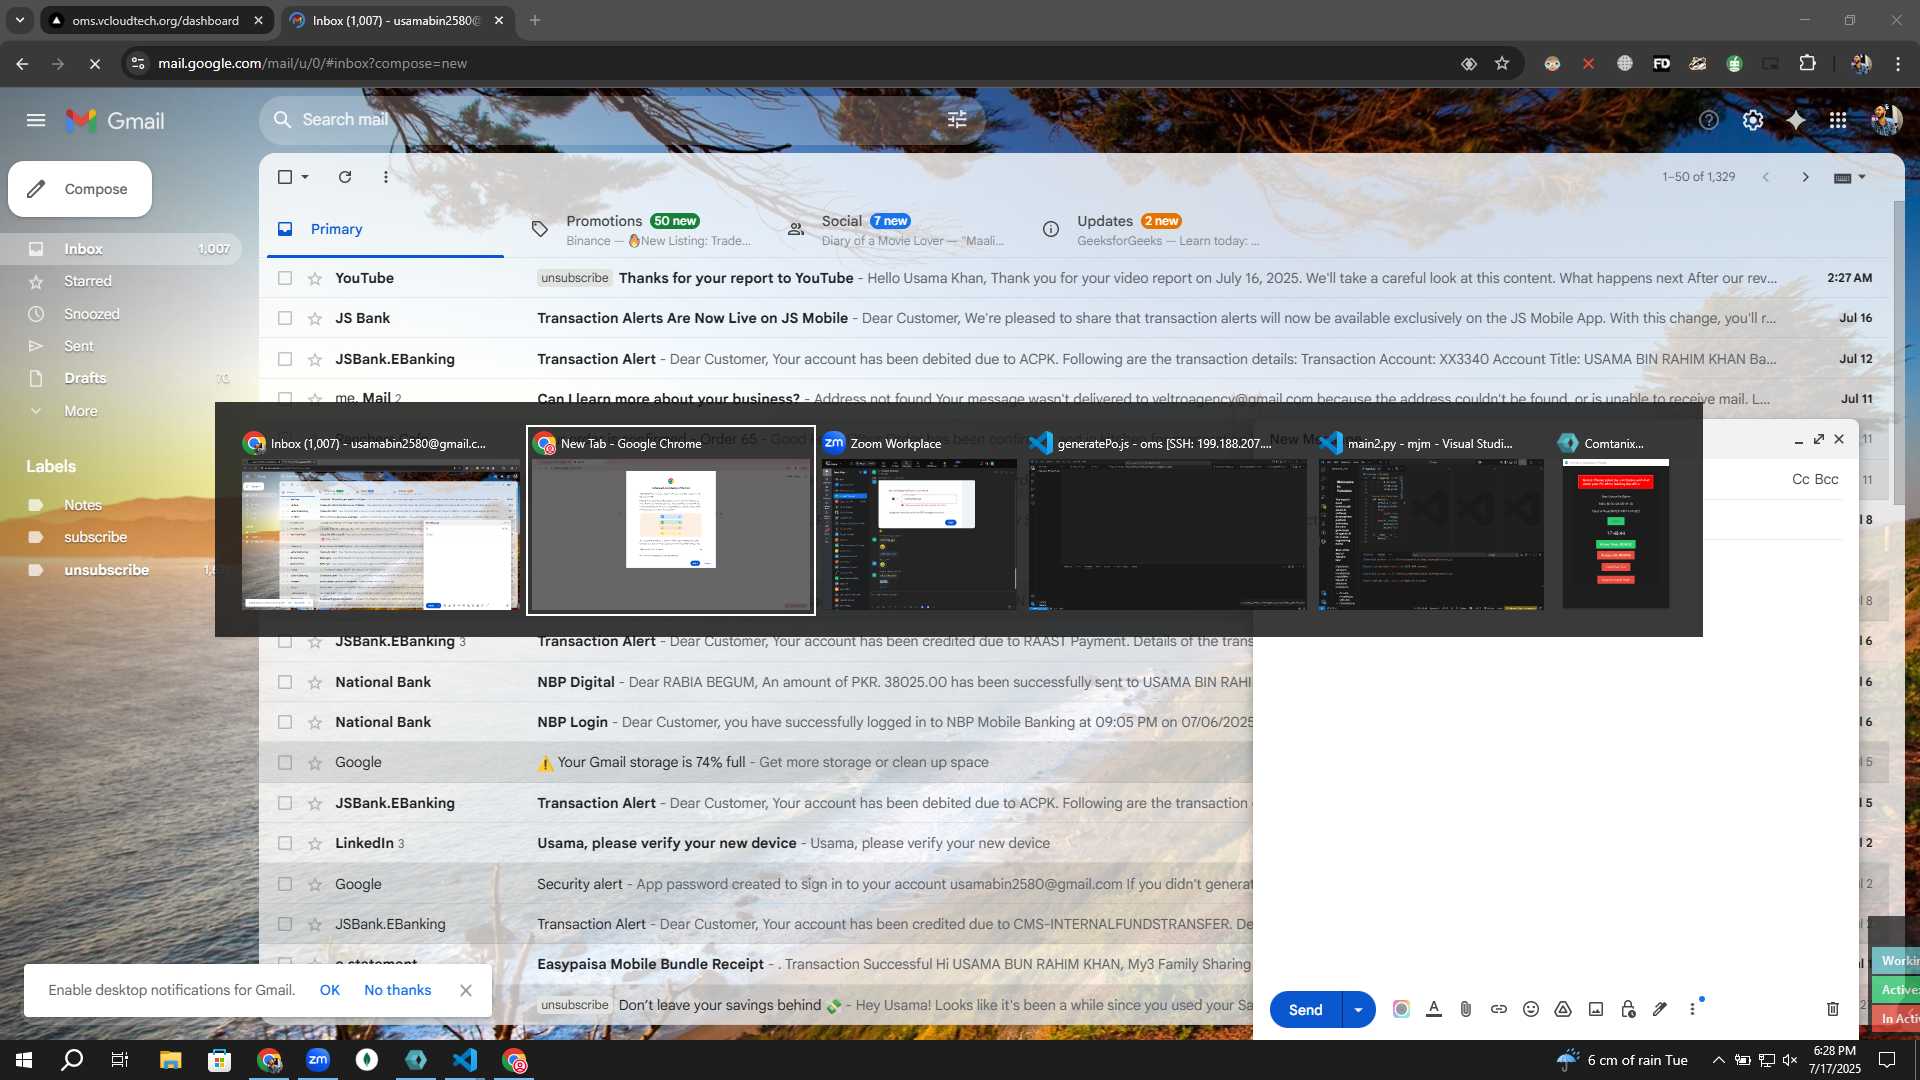Select main2.py Visual Studio window thumbnail
Image resolution: width=1920 pixels, height=1080 pixels.
coord(1431,521)
